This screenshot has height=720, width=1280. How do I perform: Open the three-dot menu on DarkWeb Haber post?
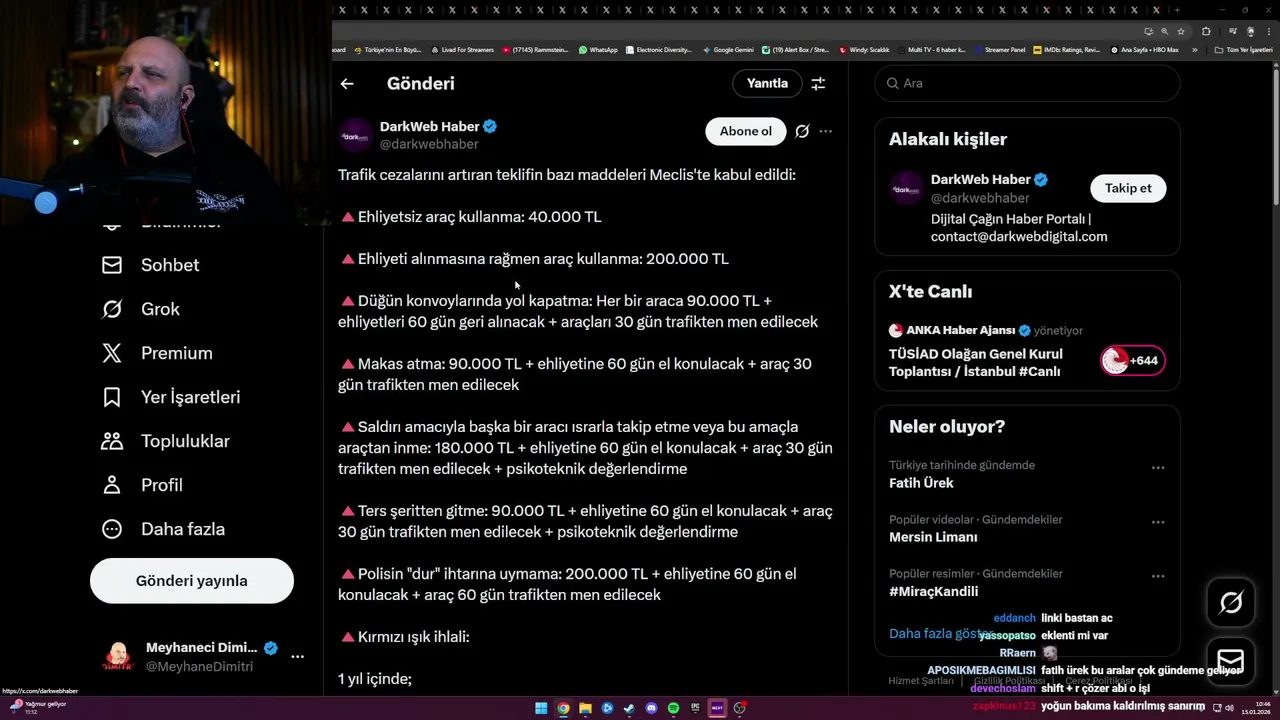coord(825,131)
